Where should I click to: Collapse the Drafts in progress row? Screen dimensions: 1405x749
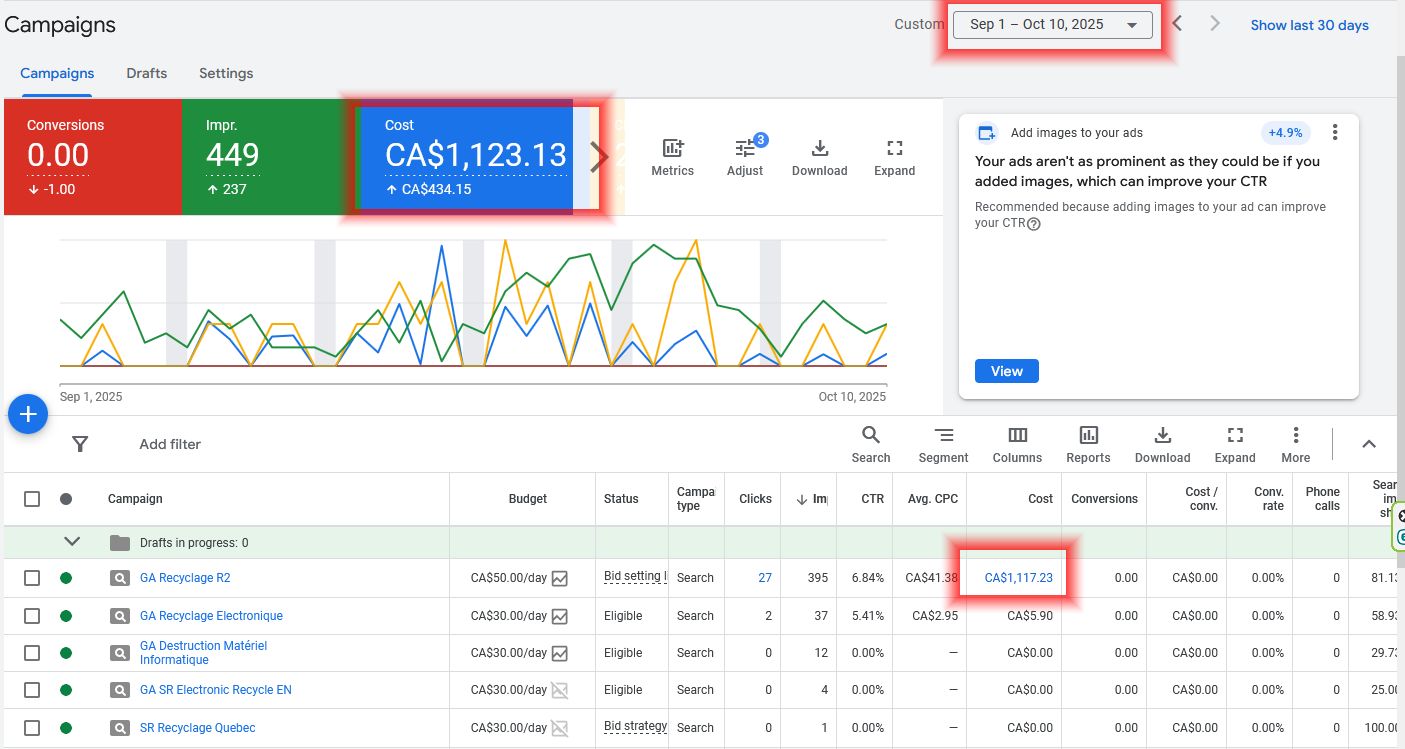coord(72,542)
